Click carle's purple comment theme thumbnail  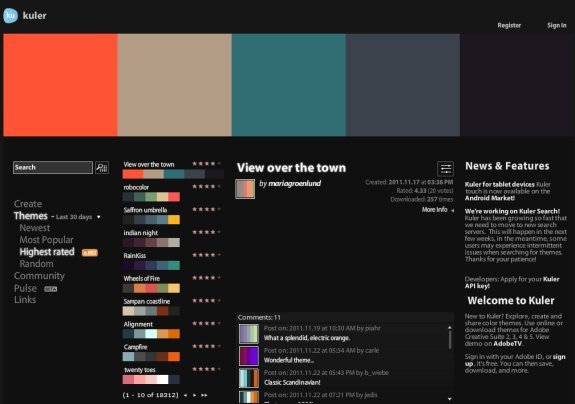pos(249,356)
